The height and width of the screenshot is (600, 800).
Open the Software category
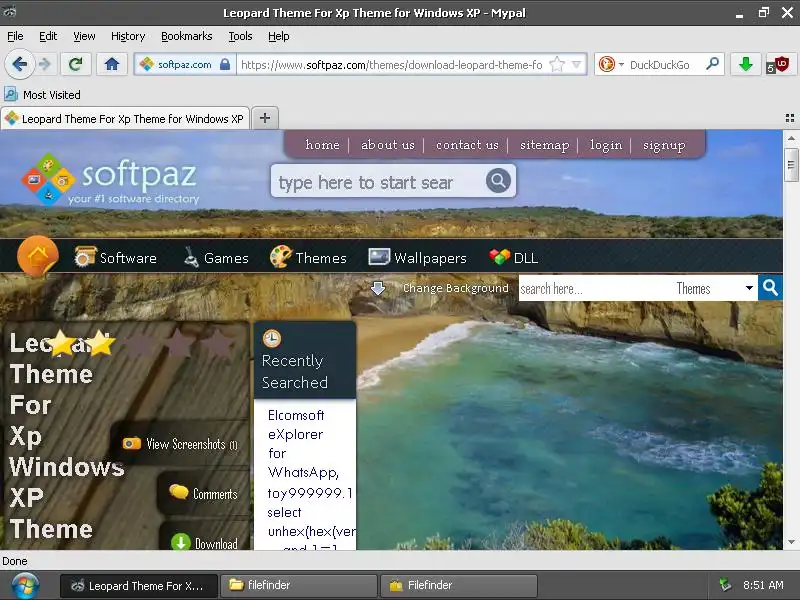116,257
